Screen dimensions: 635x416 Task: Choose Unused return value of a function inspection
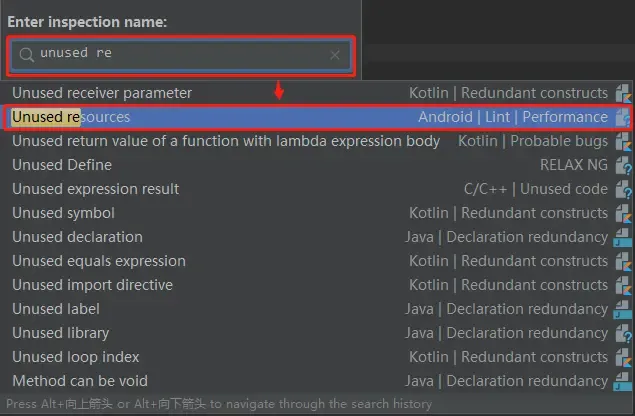pos(226,141)
